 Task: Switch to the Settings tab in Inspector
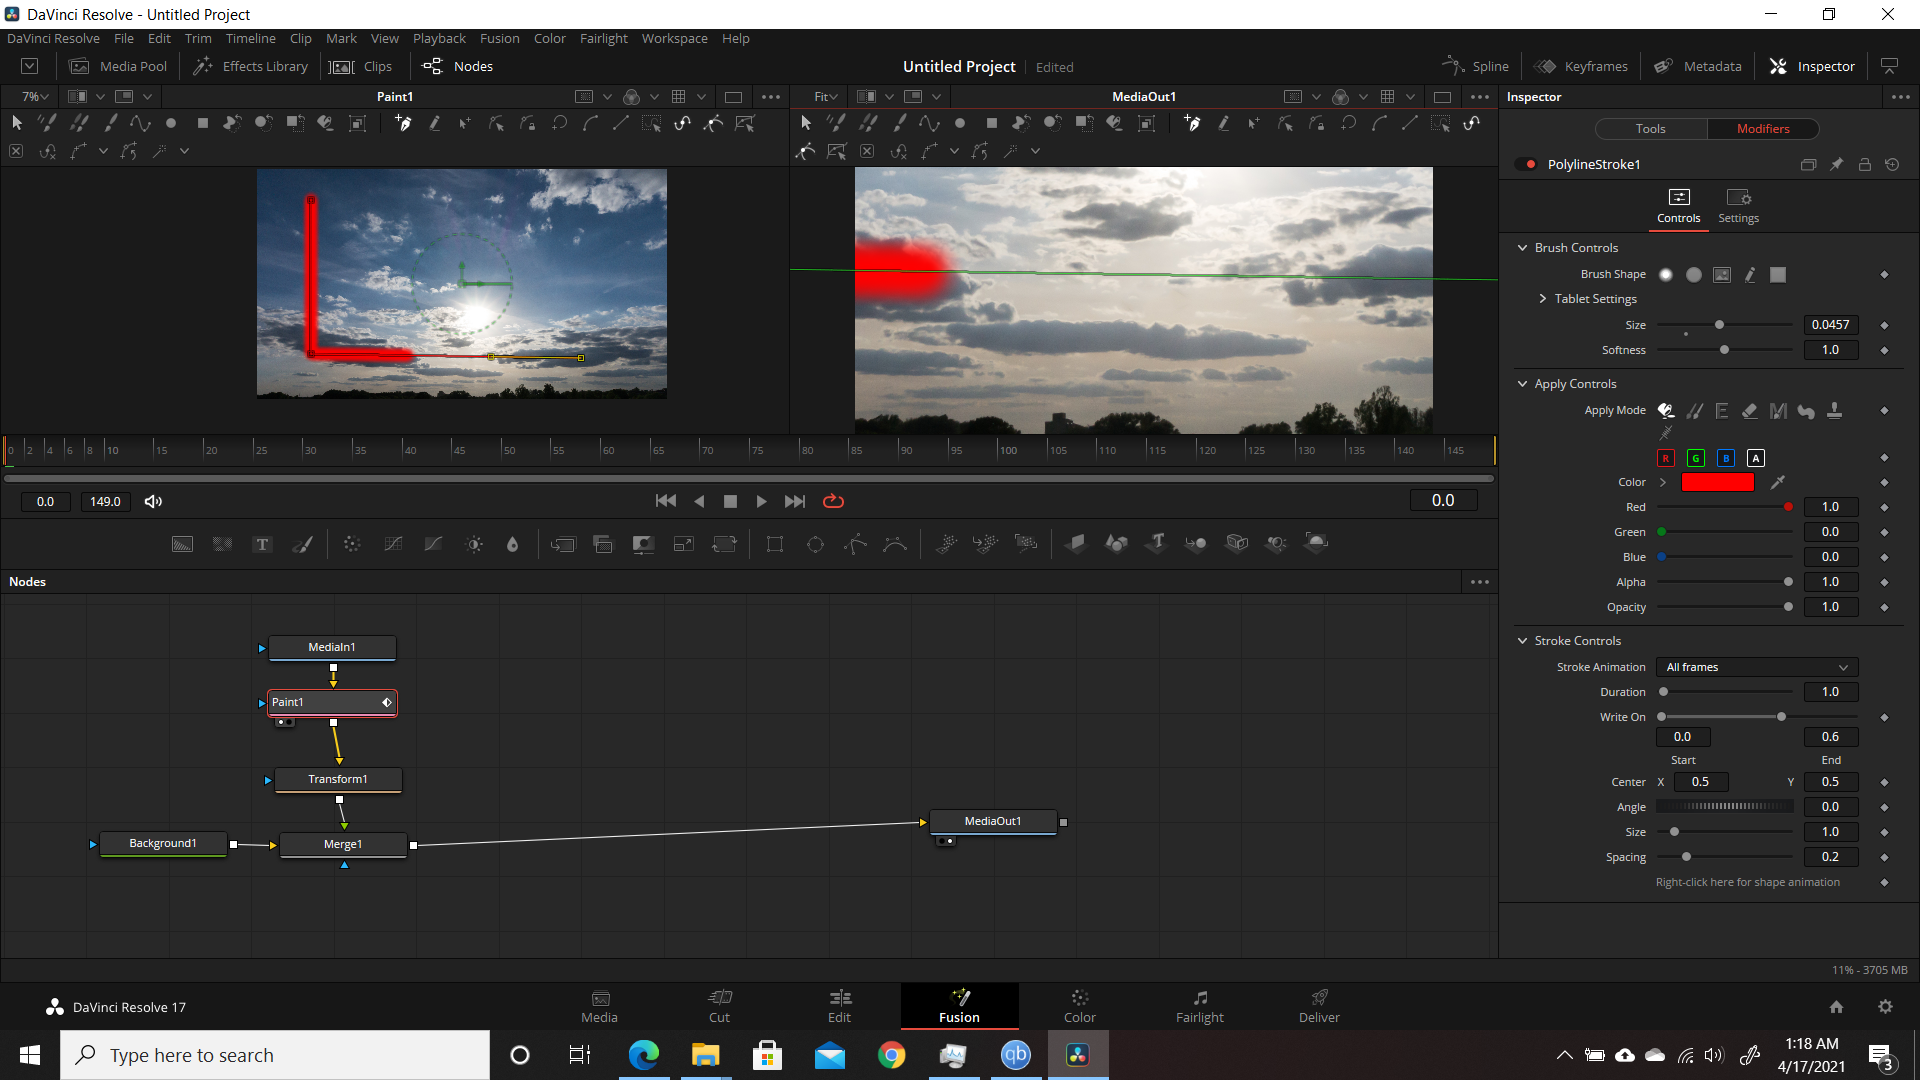click(x=1738, y=206)
